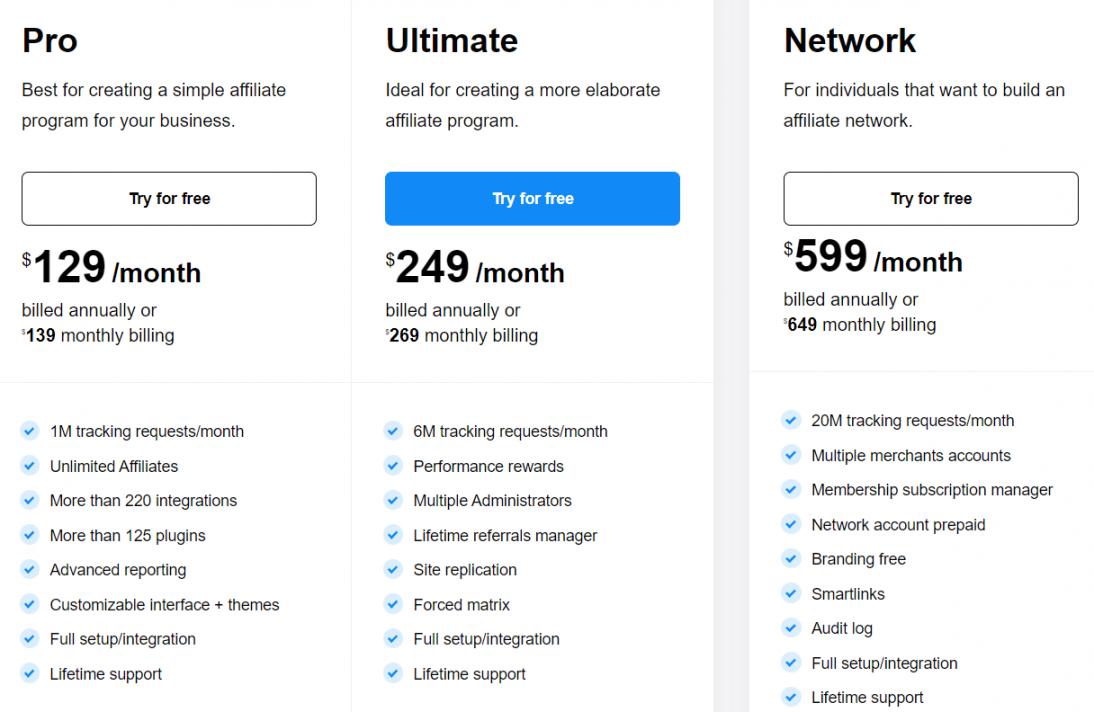The width and height of the screenshot is (1094, 712).
Task: Click the check icon next to Performance rewards
Action: [393, 466]
